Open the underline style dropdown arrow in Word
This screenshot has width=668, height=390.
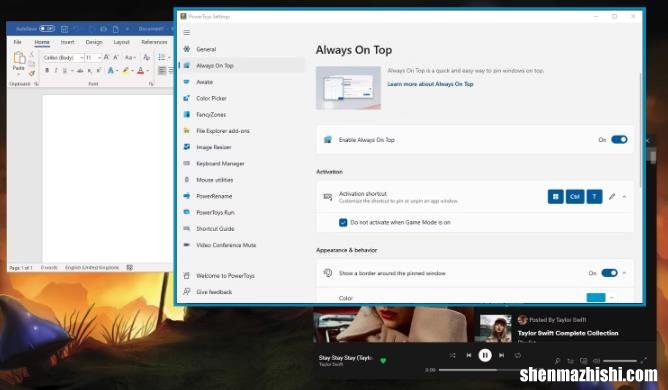click(x=72, y=71)
